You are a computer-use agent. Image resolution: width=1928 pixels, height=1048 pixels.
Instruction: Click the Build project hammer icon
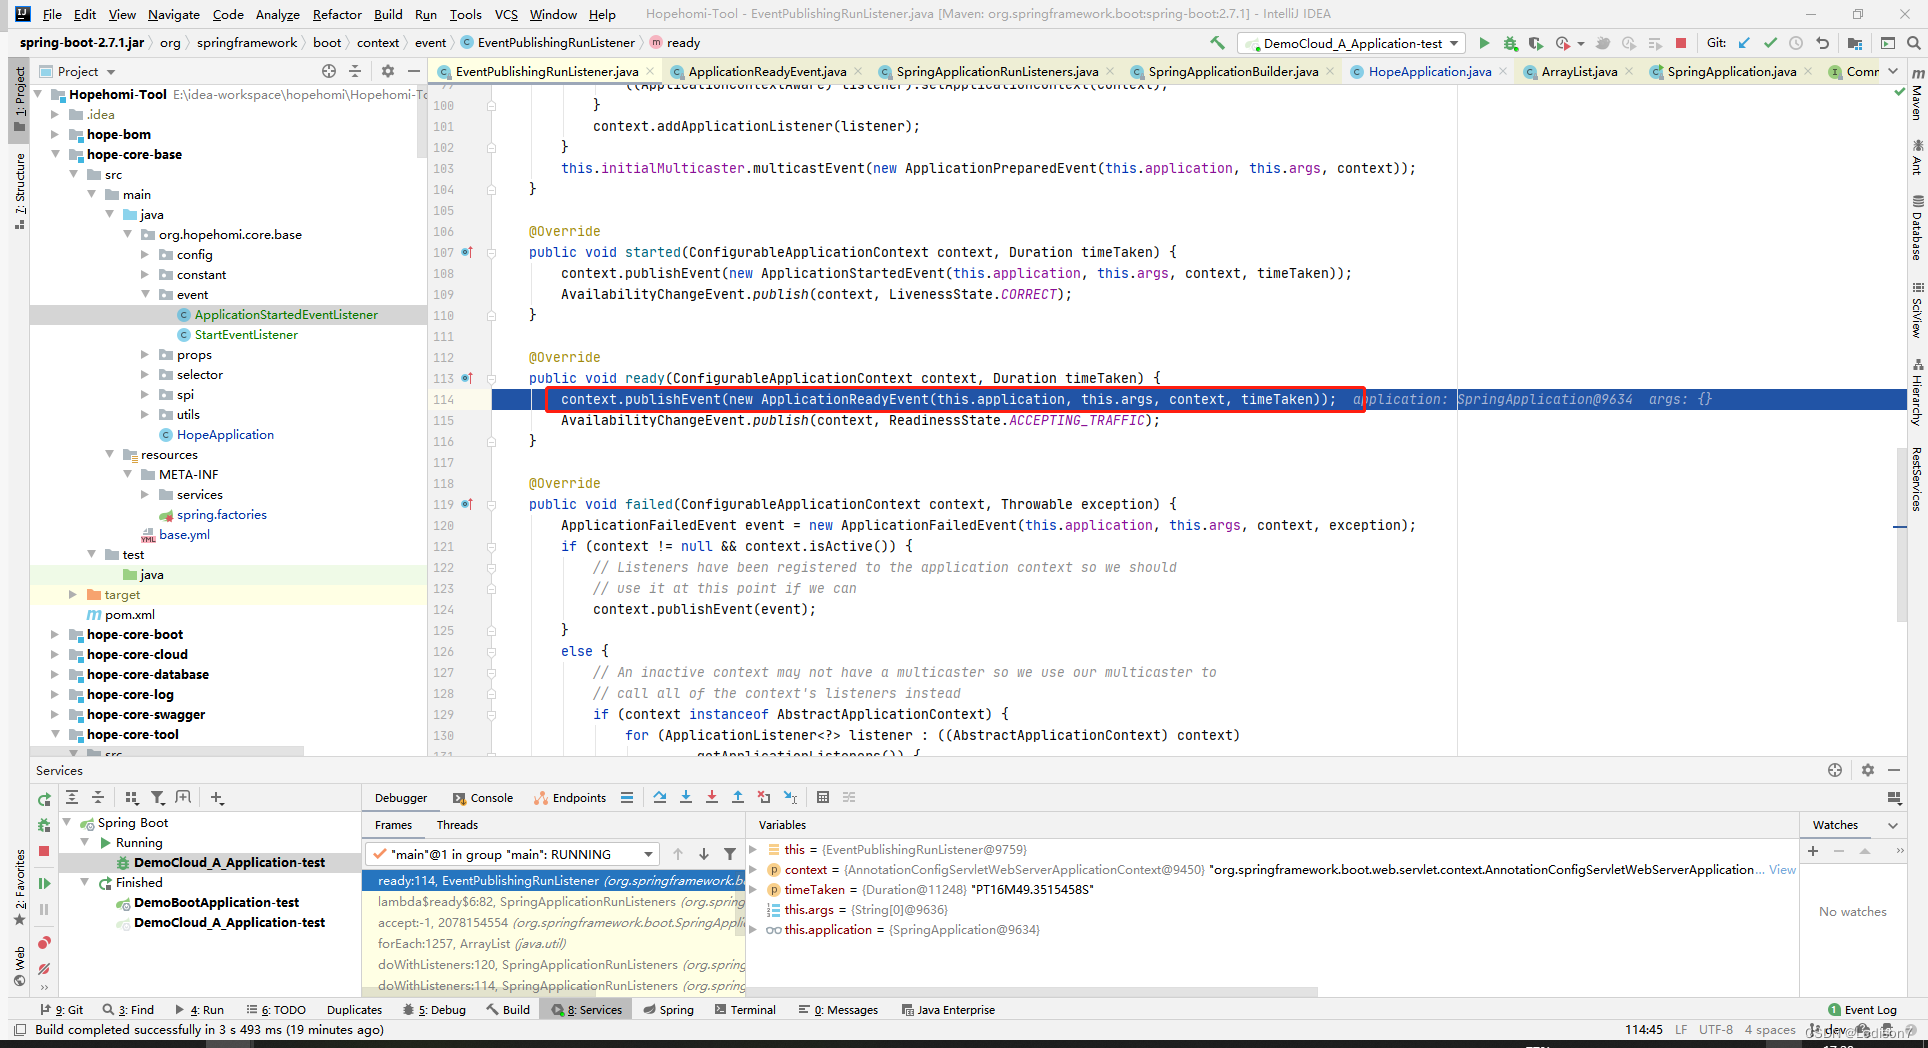pyautogui.click(x=1217, y=43)
